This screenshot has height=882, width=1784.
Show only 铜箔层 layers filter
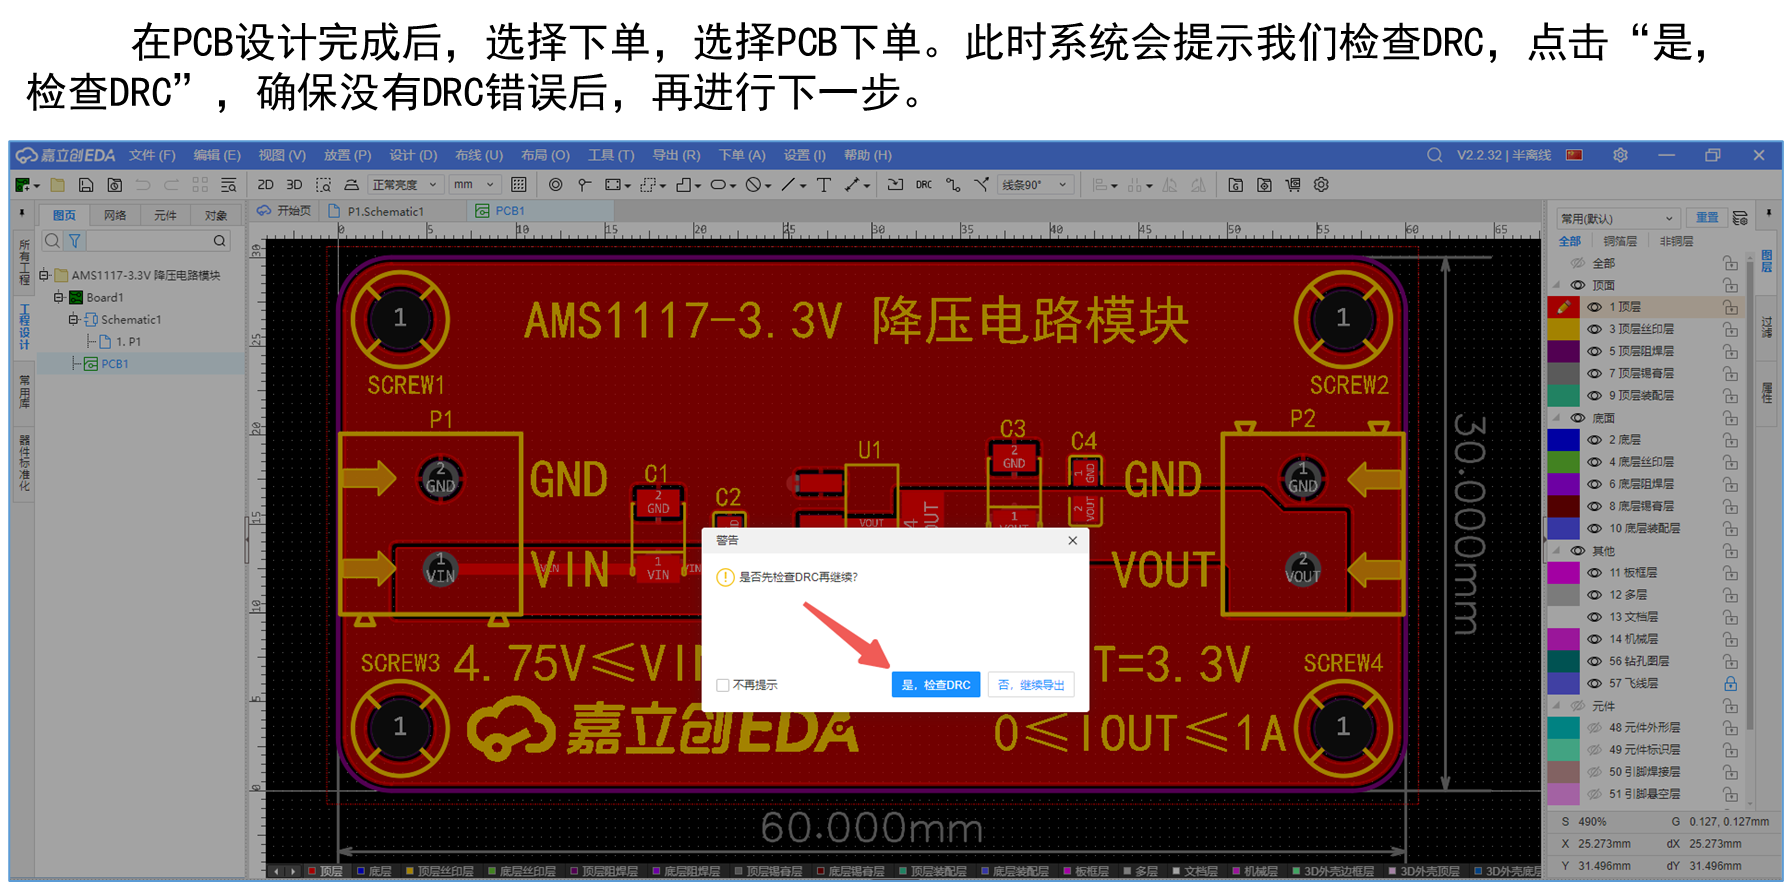(1620, 241)
